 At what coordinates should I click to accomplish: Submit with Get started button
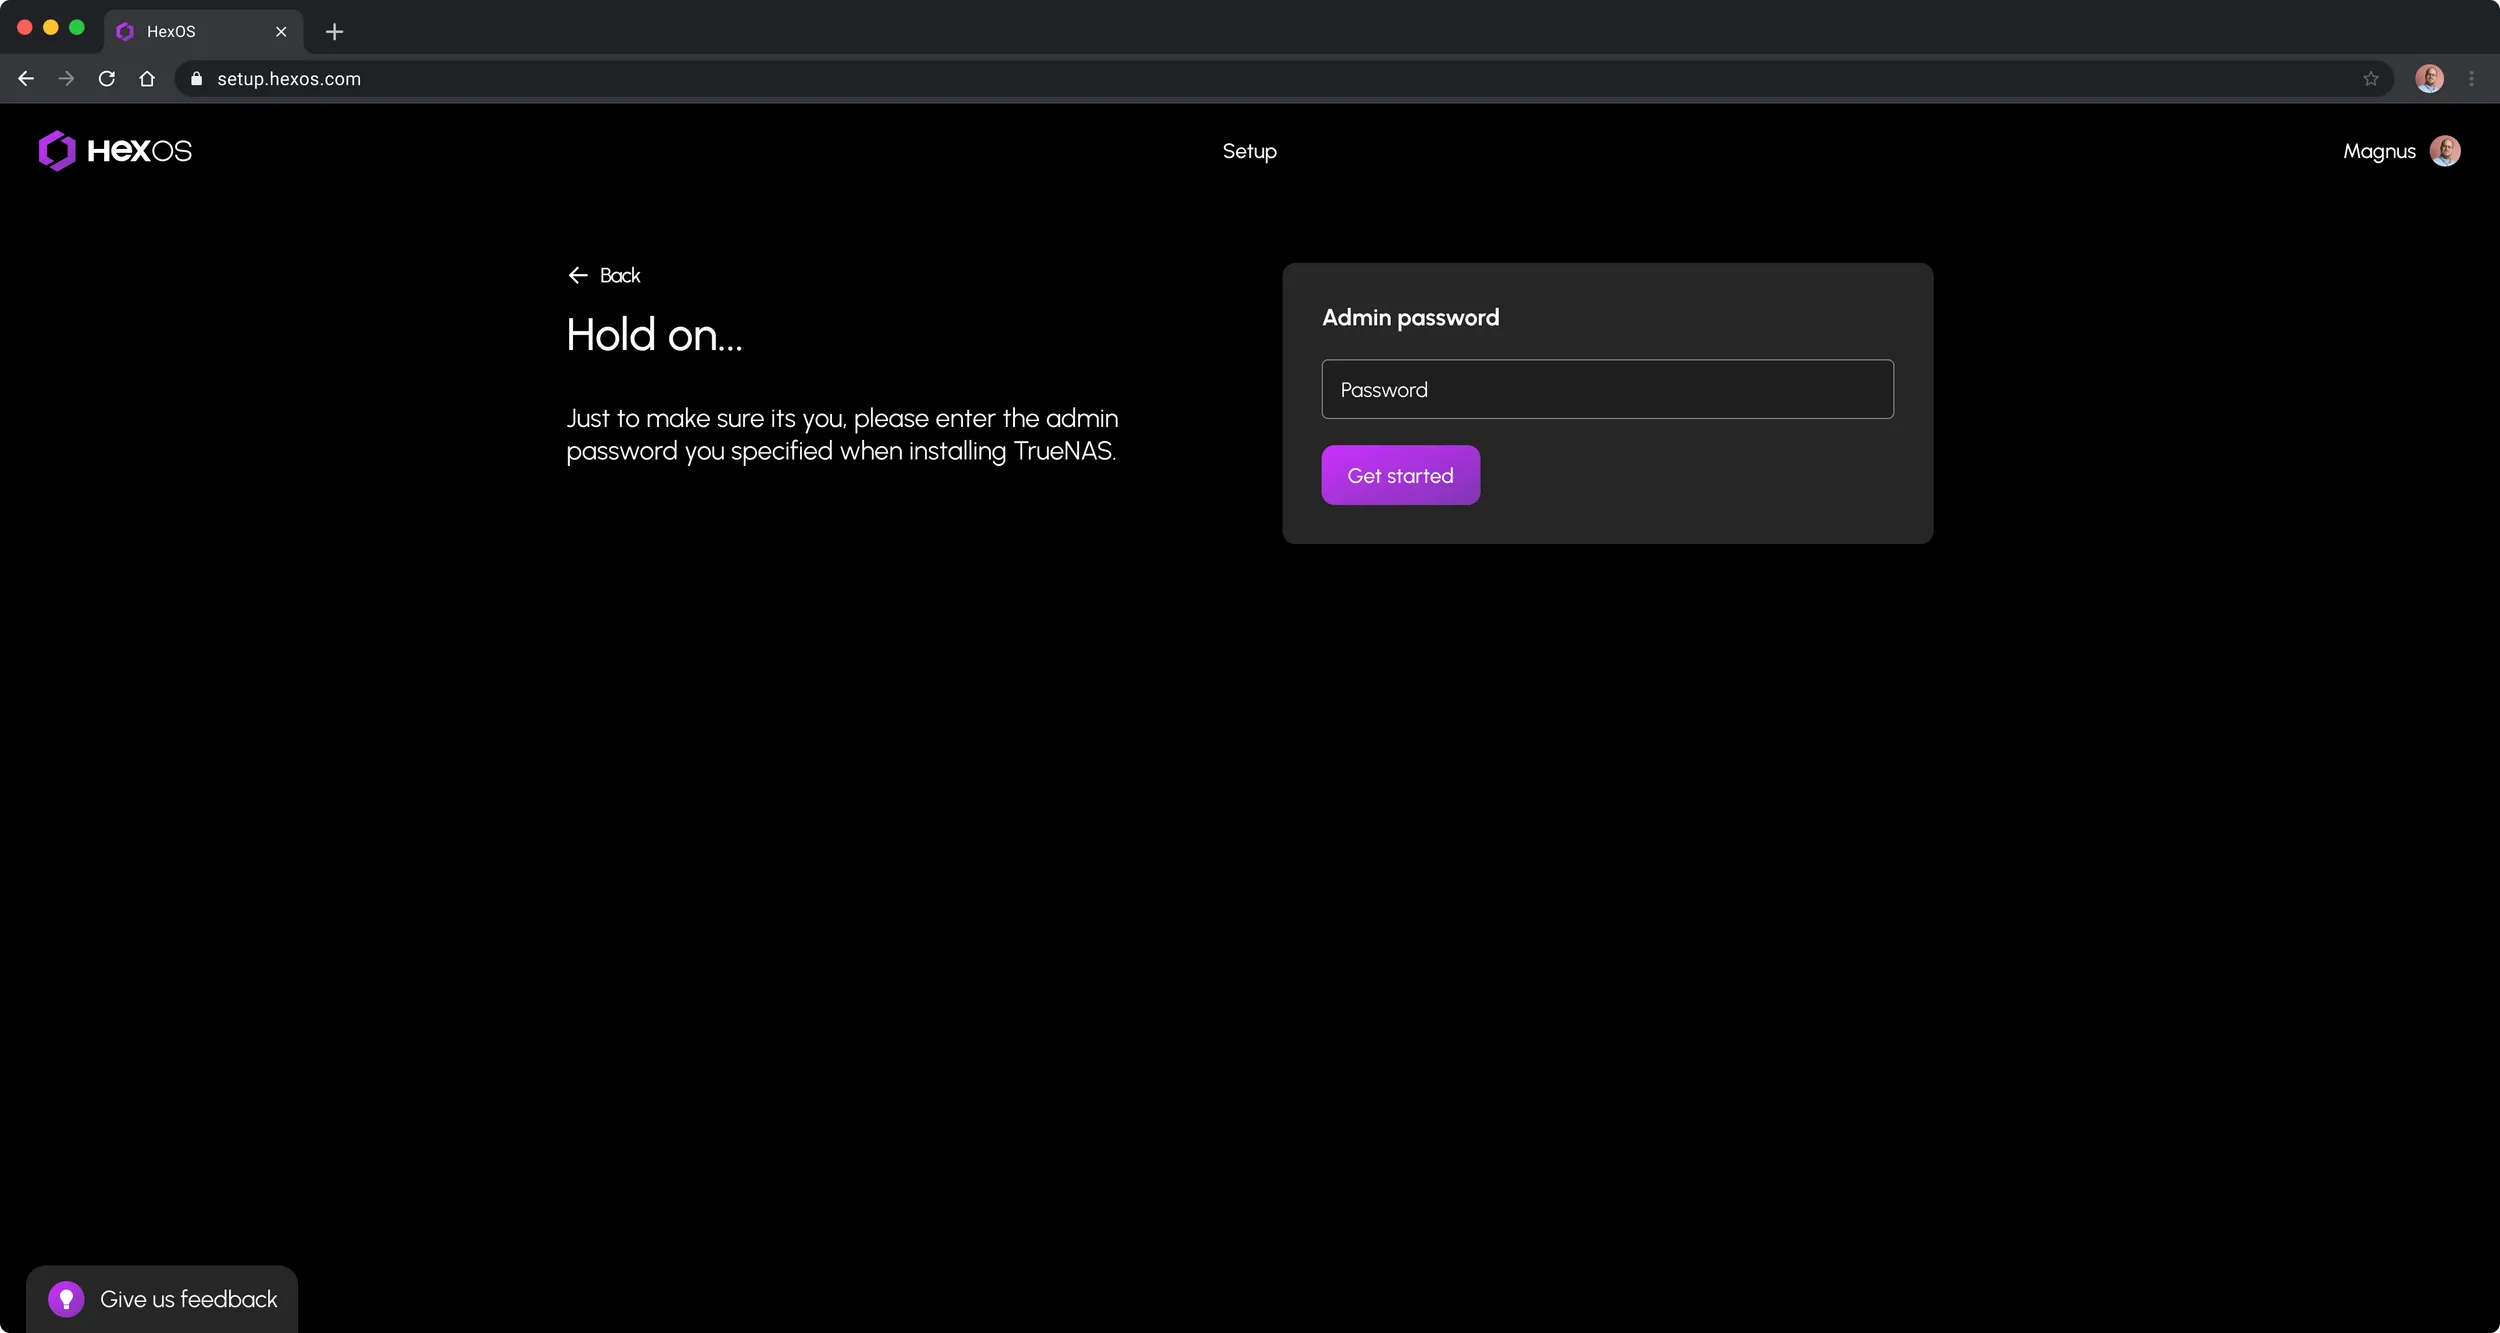tap(1400, 475)
